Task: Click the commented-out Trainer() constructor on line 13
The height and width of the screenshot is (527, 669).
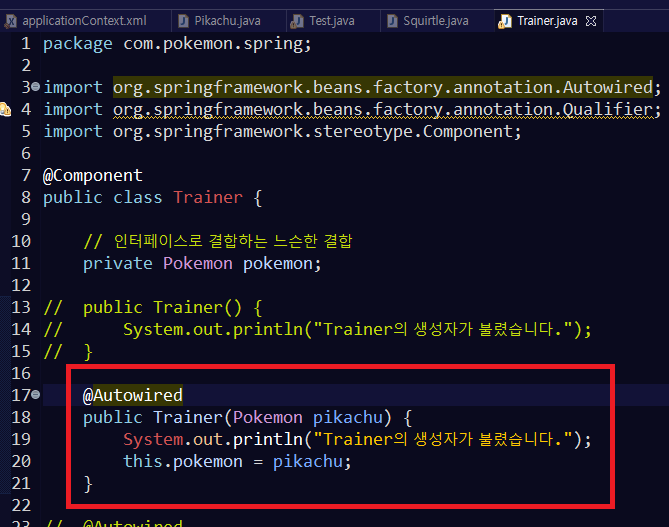Action: coord(172,307)
